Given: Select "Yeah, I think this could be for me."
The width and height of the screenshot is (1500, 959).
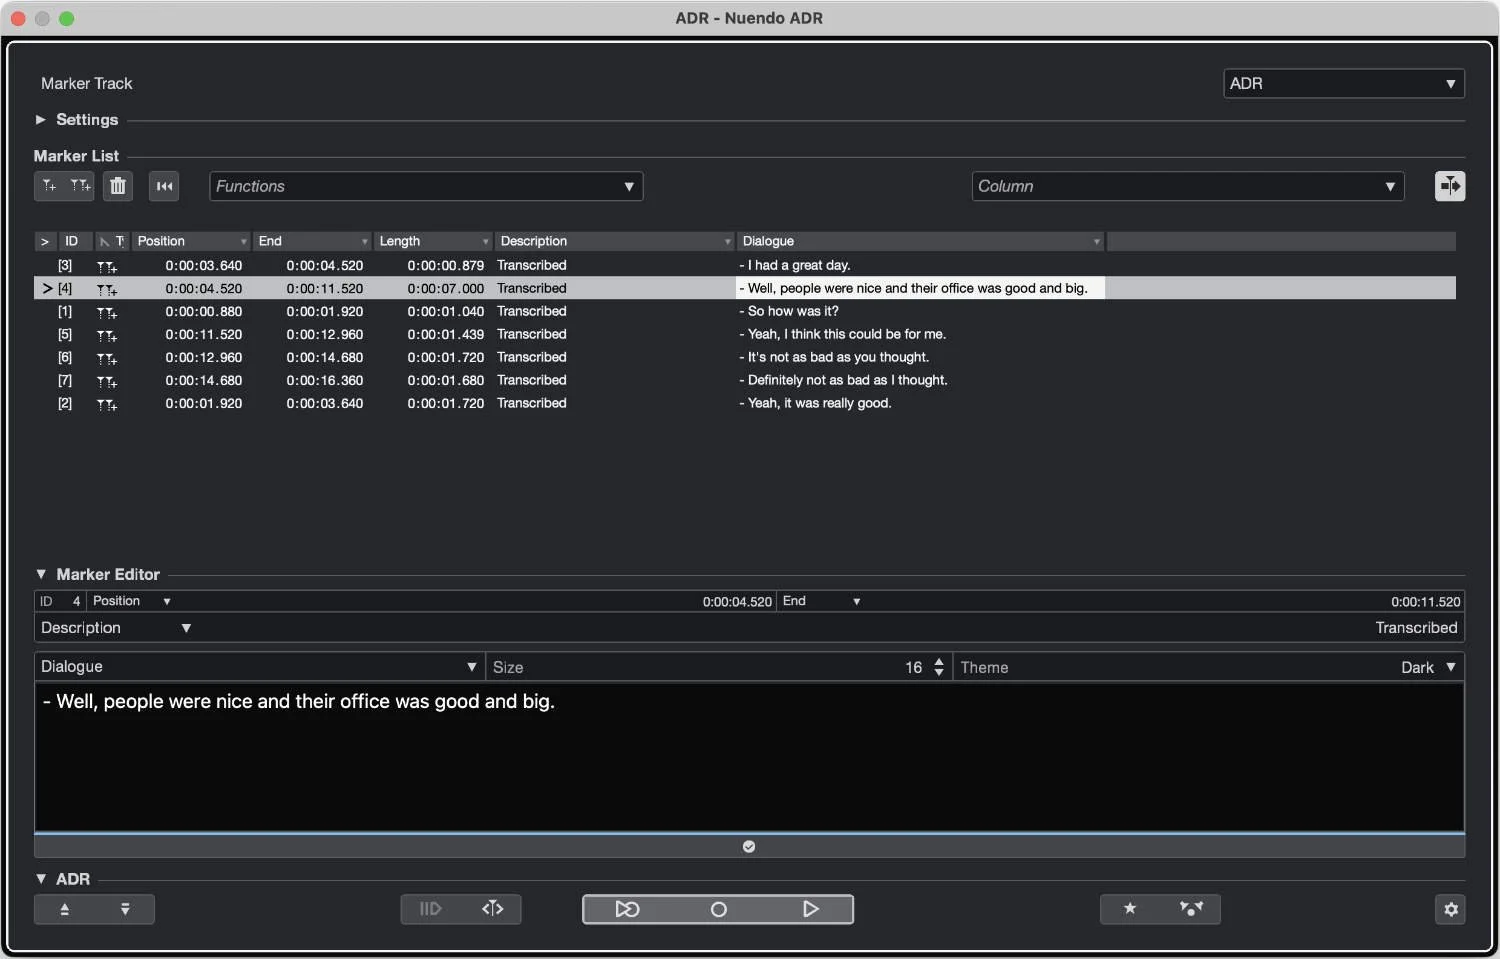Looking at the screenshot, I should (x=744, y=335).
